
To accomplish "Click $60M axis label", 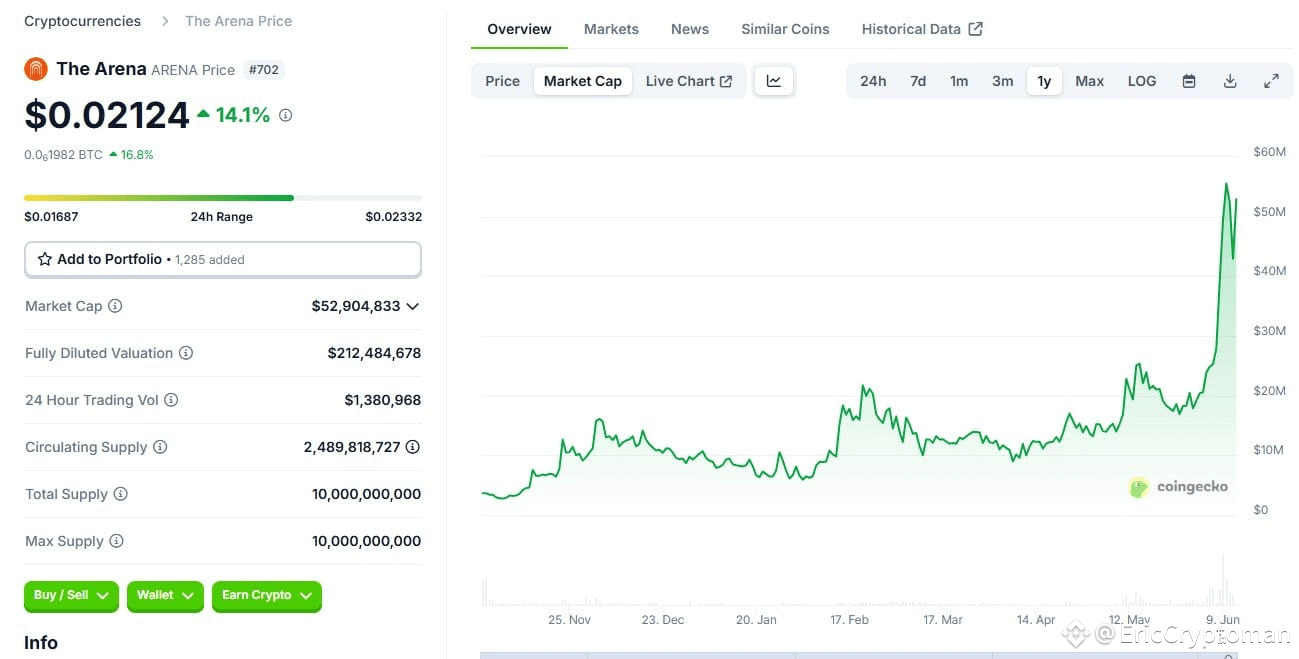I will (1269, 152).
